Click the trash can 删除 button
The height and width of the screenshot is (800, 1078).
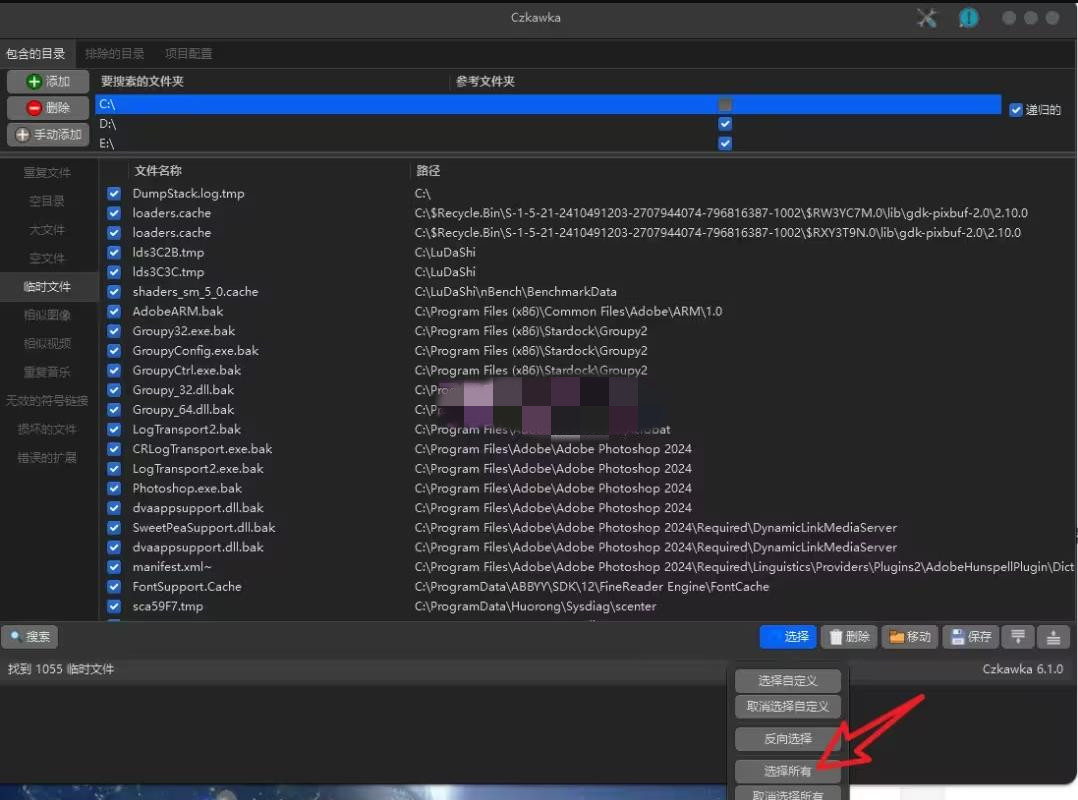click(x=848, y=636)
